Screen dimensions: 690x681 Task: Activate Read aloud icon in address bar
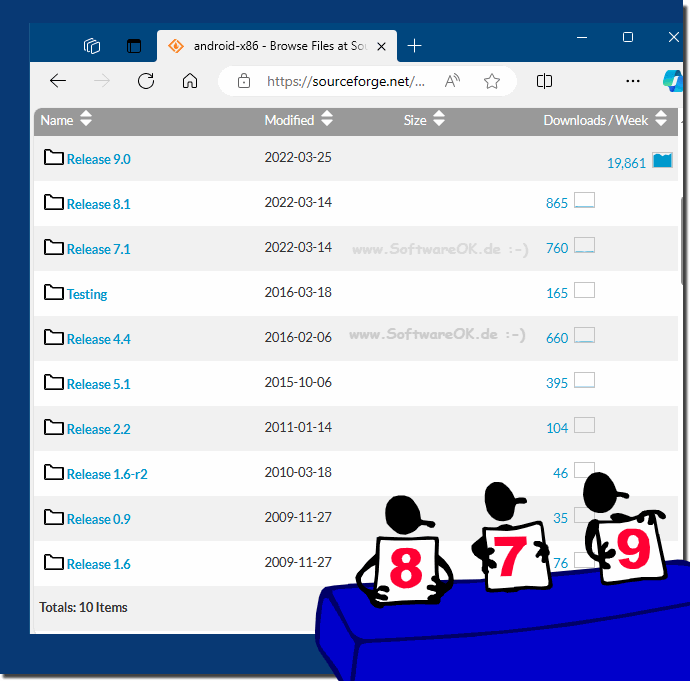coord(452,81)
